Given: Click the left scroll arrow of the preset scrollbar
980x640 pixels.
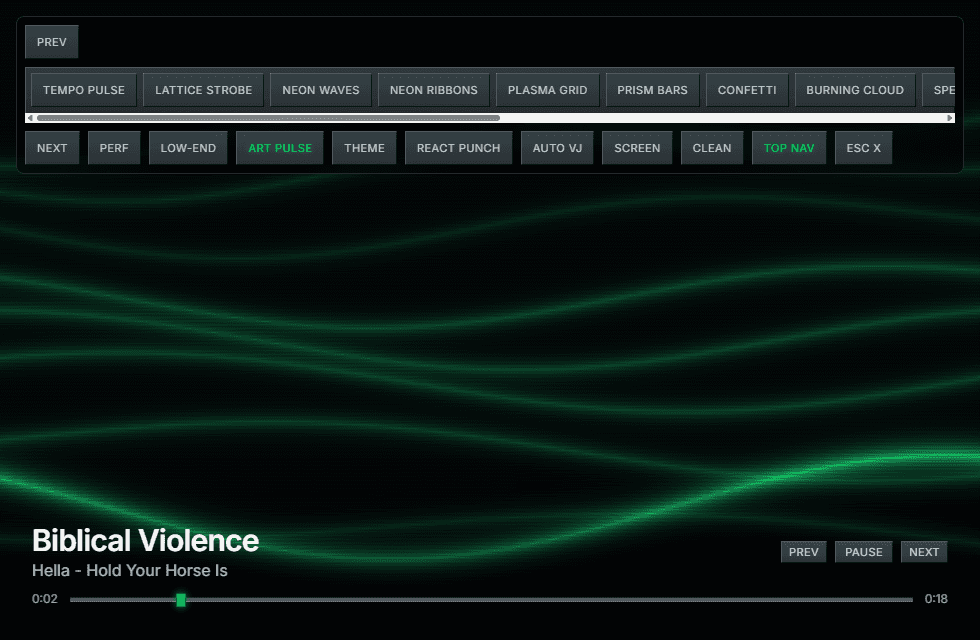Looking at the screenshot, I should click(x=30, y=118).
